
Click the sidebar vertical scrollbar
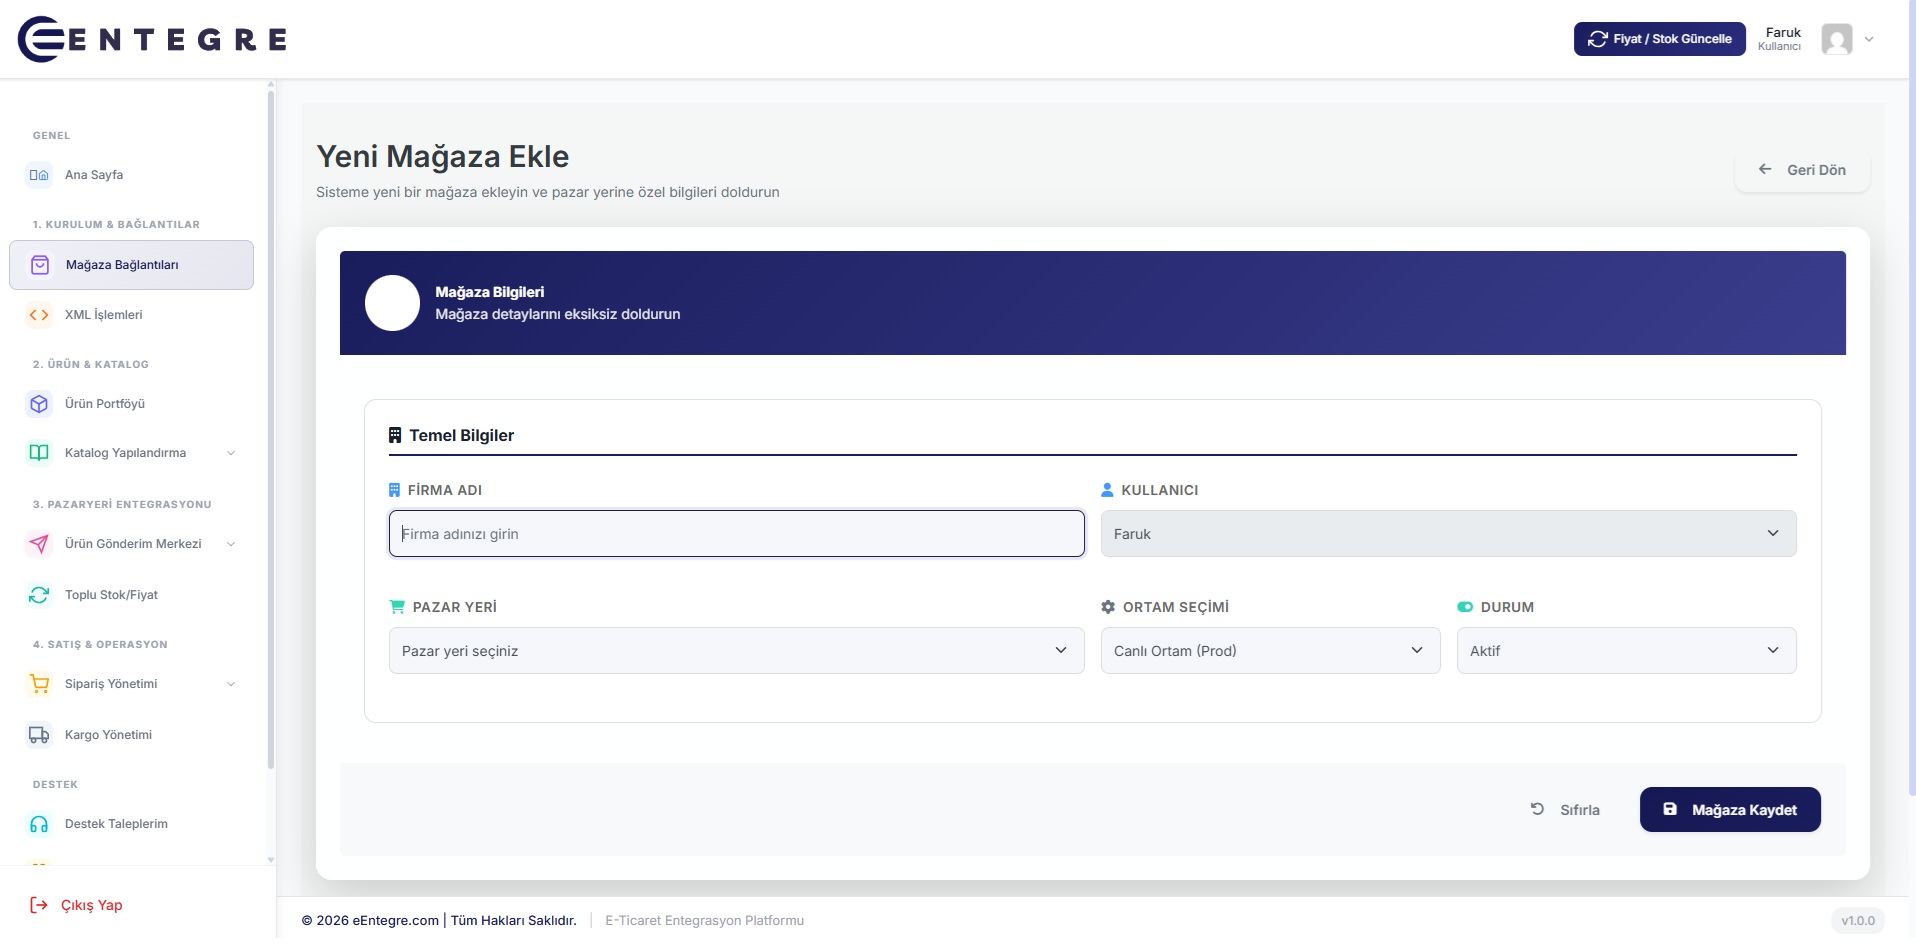pyautogui.click(x=271, y=430)
